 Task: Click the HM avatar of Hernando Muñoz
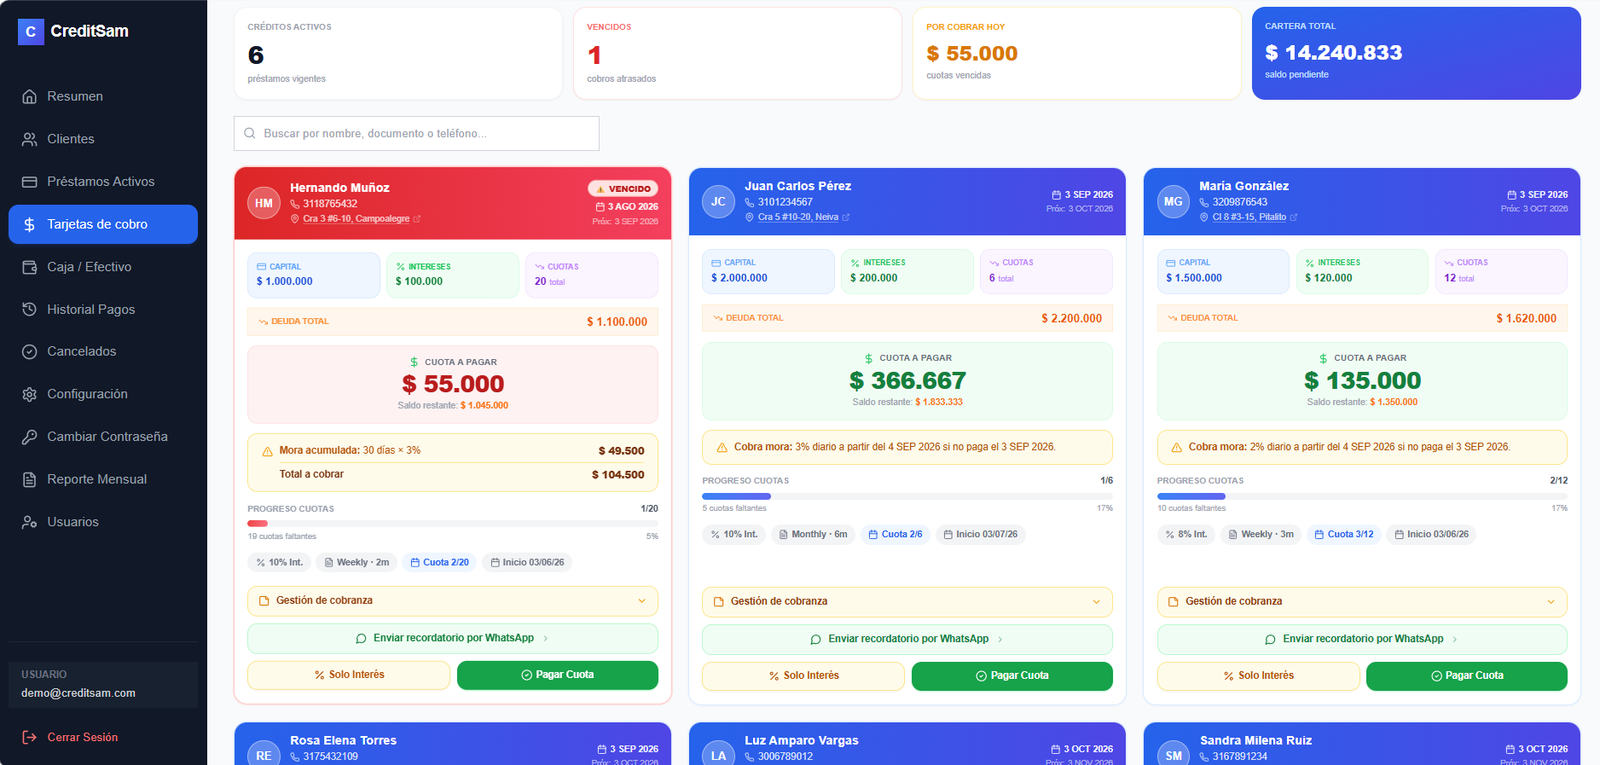pos(263,203)
